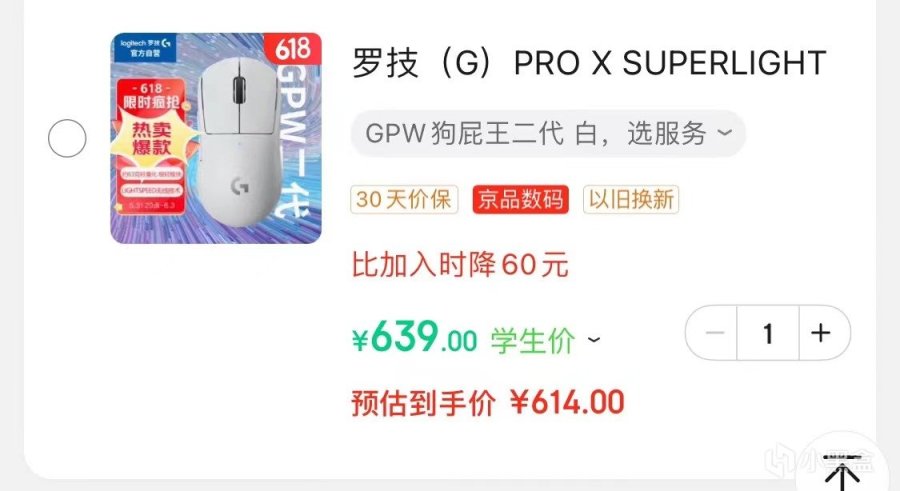Image resolution: width=900 pixels, height=491 pixels.
Task: Open the GPW mouse product thumbnail
Action: pyautogui.click(x=216, y=138)
